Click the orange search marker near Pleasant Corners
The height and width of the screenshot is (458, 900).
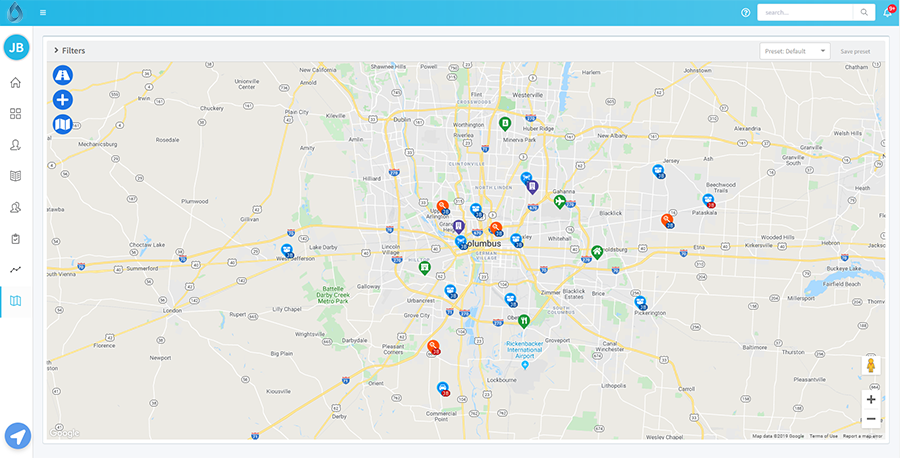click(x=434, y=347)
